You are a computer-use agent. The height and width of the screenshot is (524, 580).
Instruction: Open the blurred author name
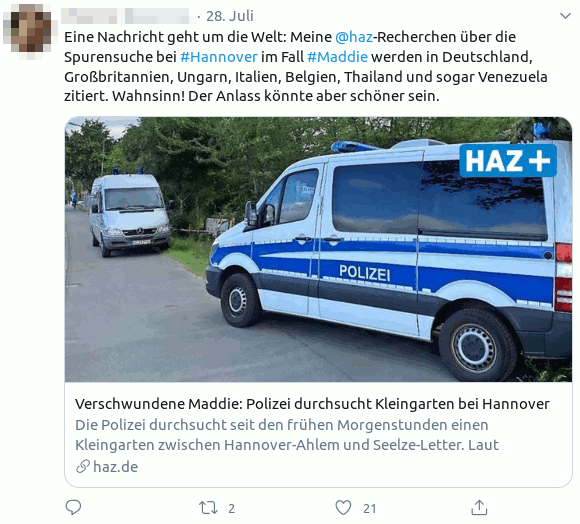[x=128, y=16]
